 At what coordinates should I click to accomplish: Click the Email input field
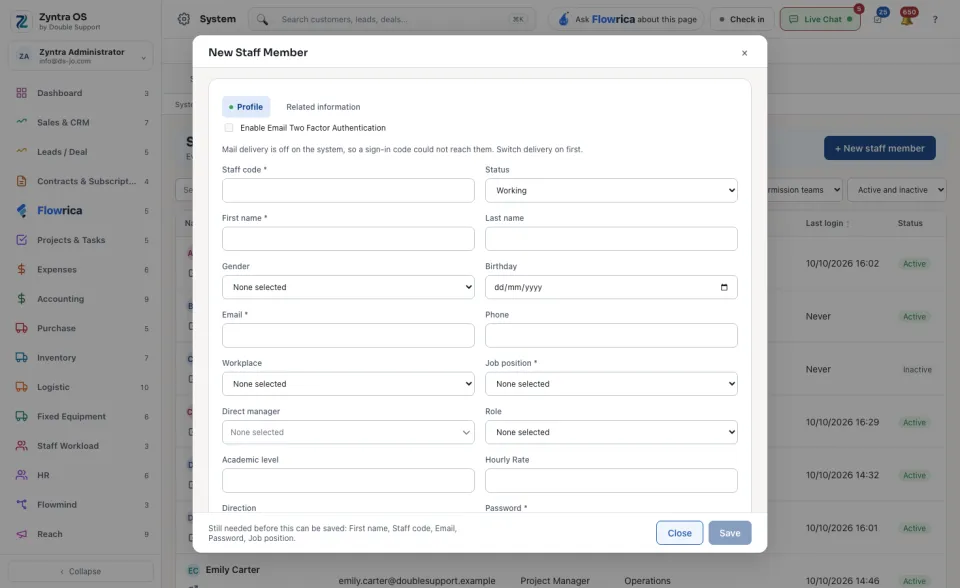[x=348, y=336]
